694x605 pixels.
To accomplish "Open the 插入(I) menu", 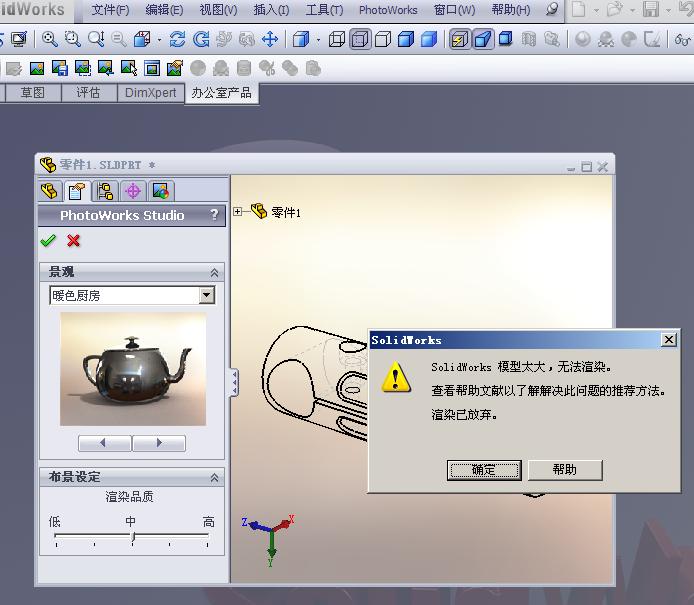I will pyautogui.click(x=271, y=10).
